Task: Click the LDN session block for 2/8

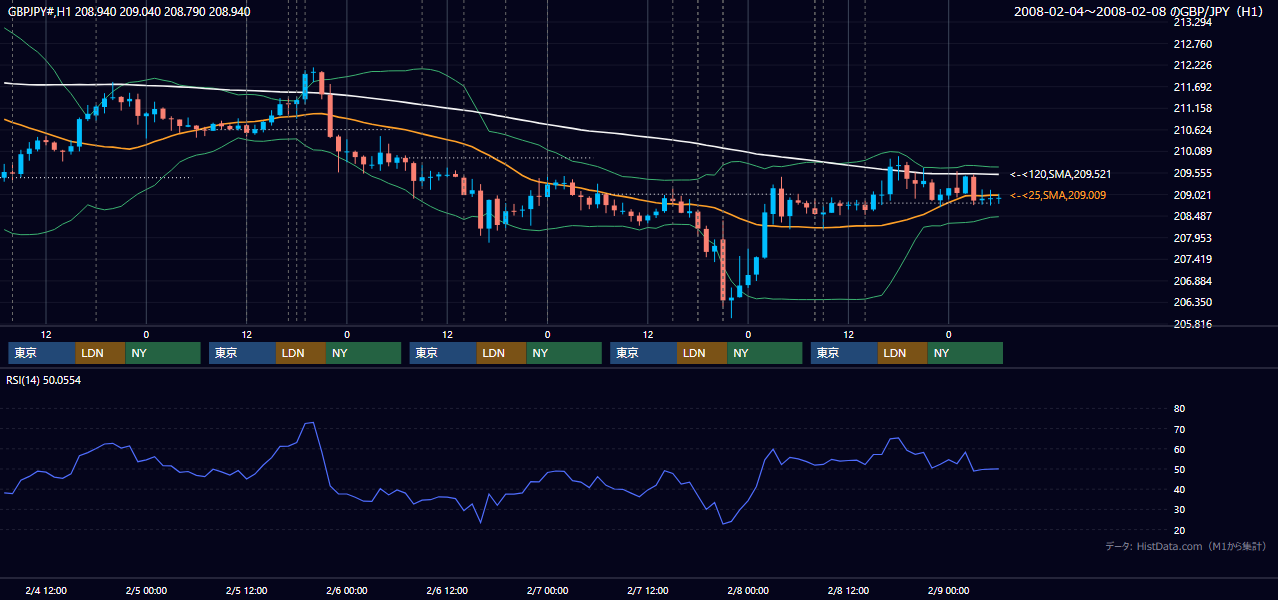Action: 903,353
